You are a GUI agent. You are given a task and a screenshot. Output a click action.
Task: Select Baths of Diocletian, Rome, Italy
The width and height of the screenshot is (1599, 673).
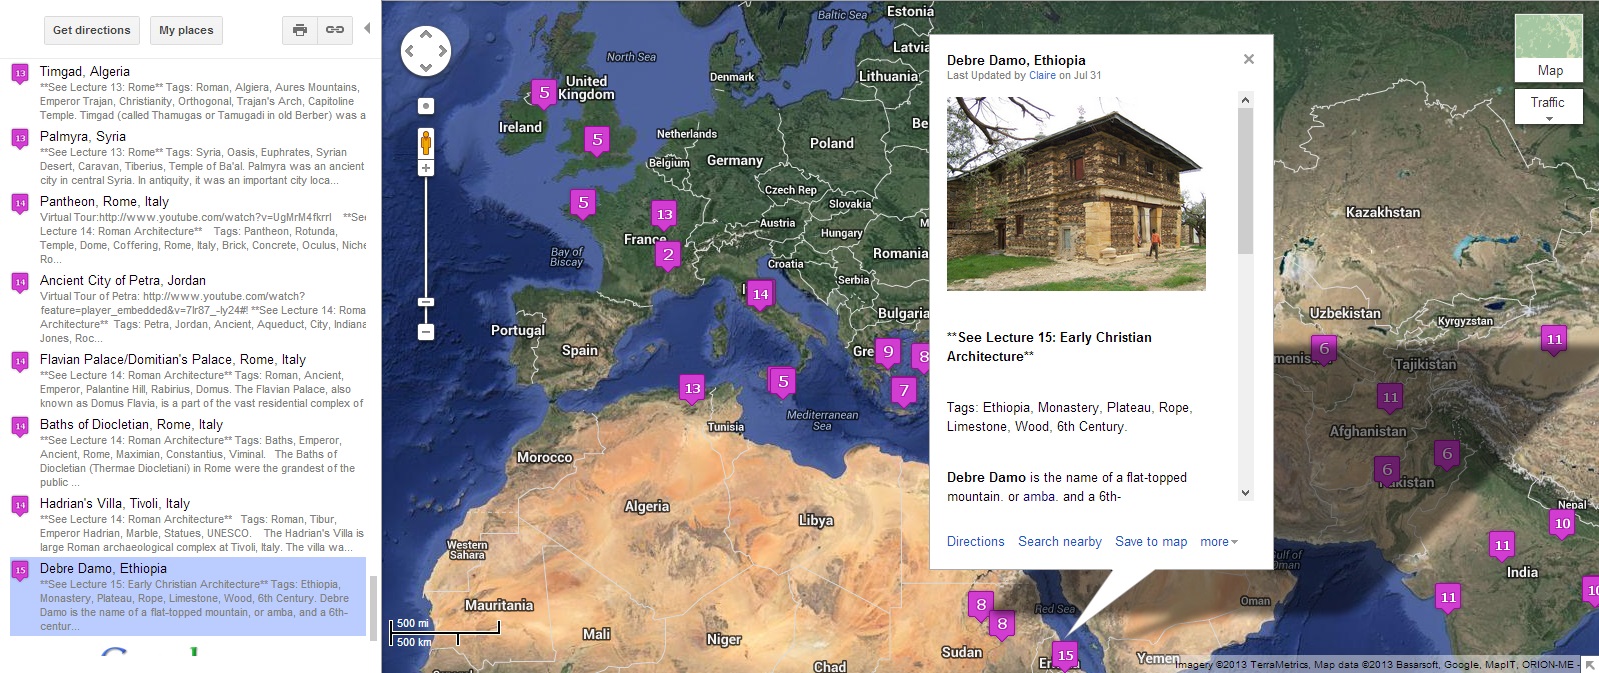pyautogui.click(x=131, y=424)
